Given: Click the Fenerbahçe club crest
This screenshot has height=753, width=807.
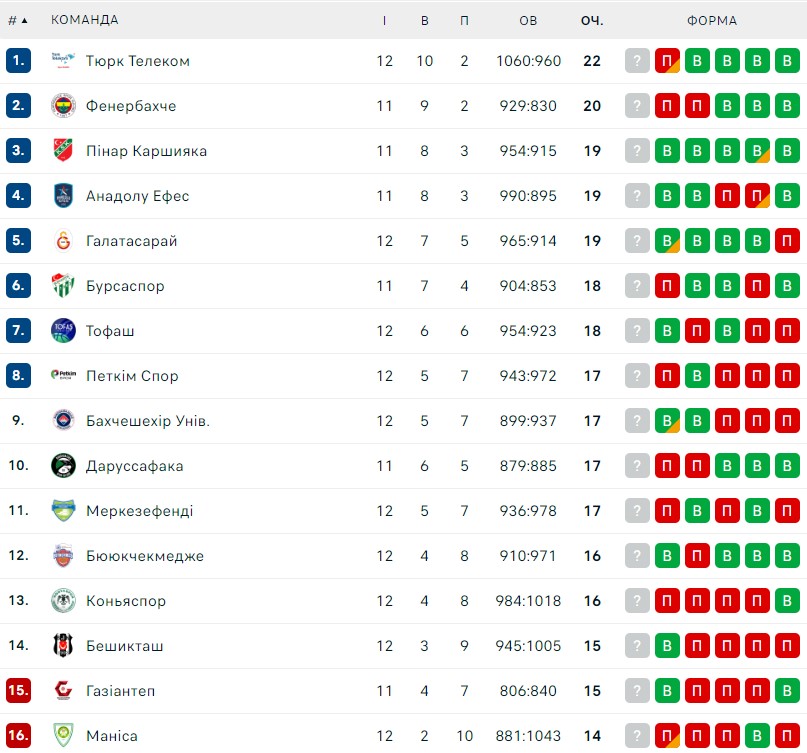Looking at the screenshot, I should pos(63,106).
